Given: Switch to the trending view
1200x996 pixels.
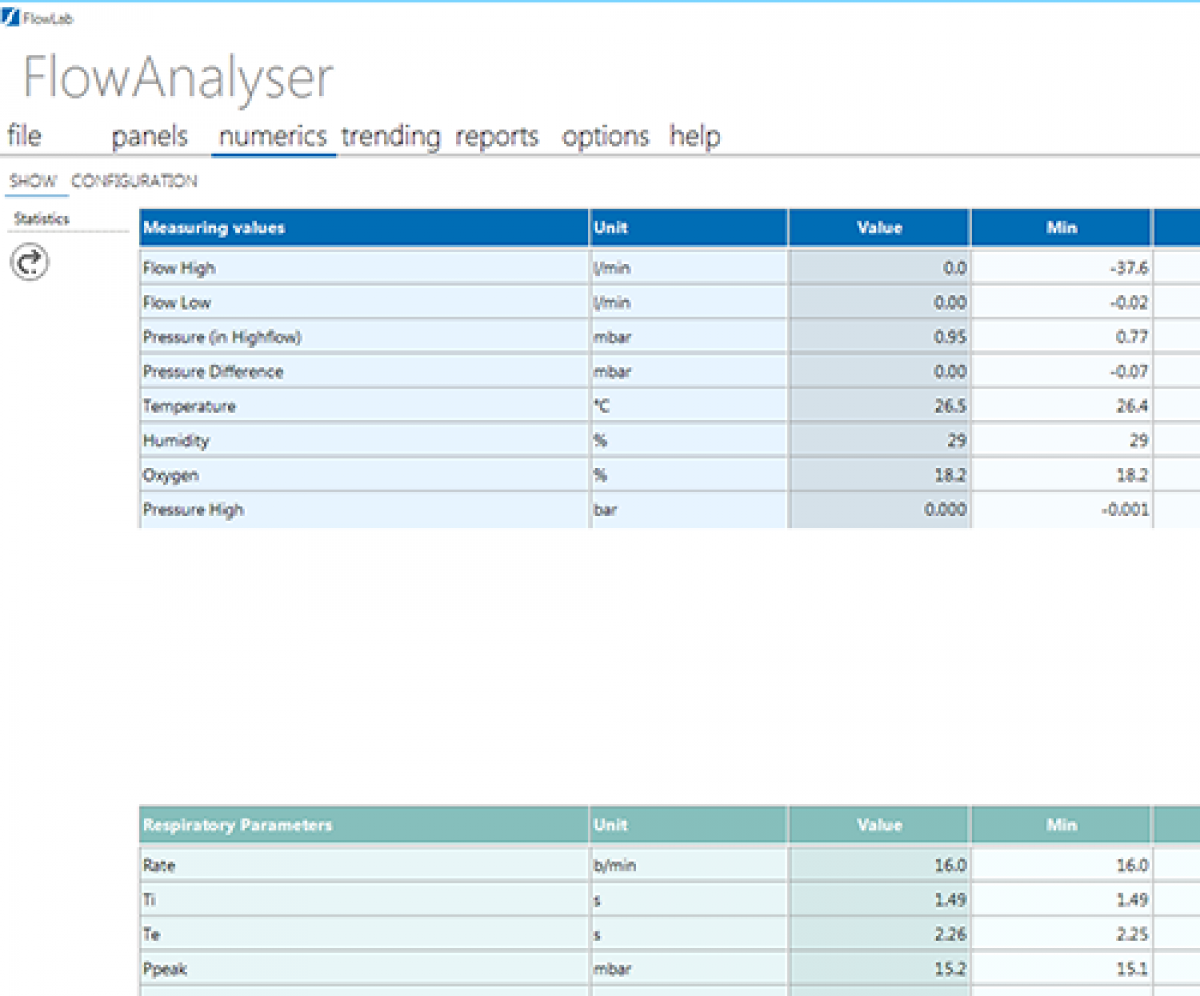Looking at the screenshot, I should (x=391, y=136).
